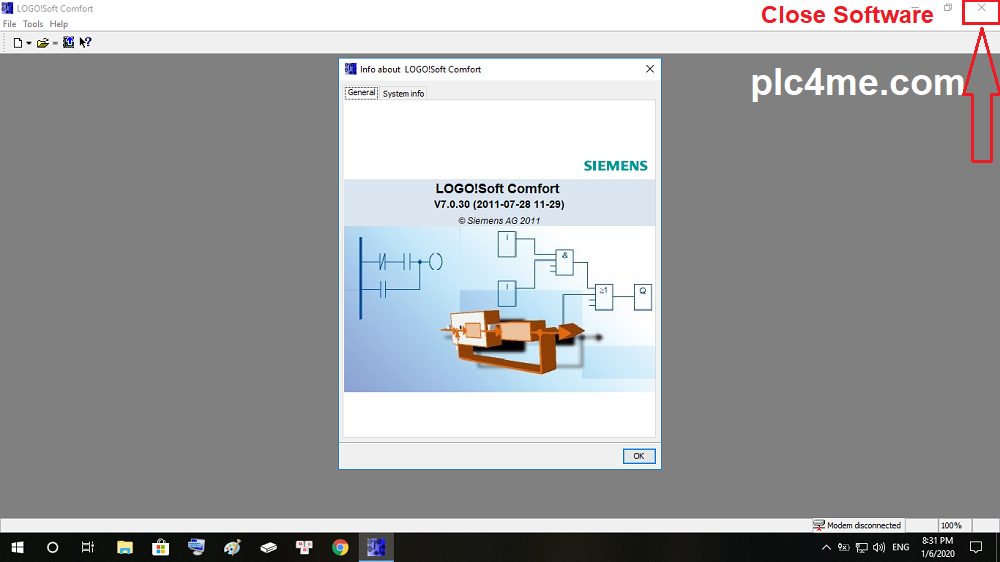The image size is (1000, 562).
Task: Open File Explorer from the taskbar
Action: pyautogui.click(x=125, y=547)
